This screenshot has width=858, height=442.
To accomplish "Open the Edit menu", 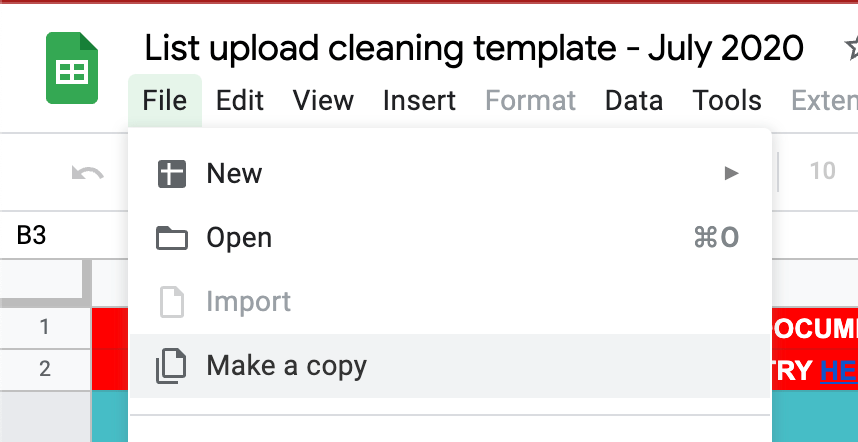I will (240, 100).
